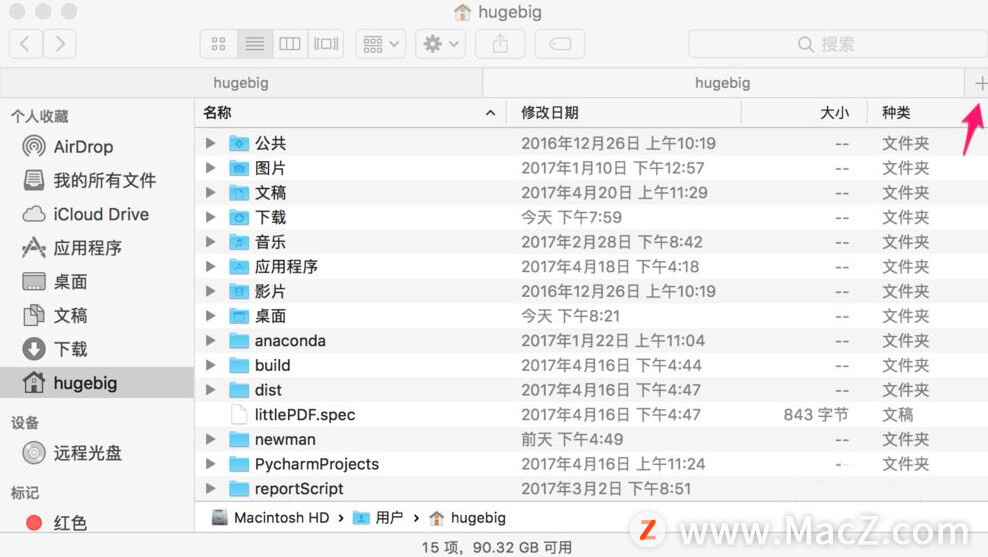This screenshot has height=557, width=988.
Task: Expand the newman folder
Action: [x=210, y=439]
